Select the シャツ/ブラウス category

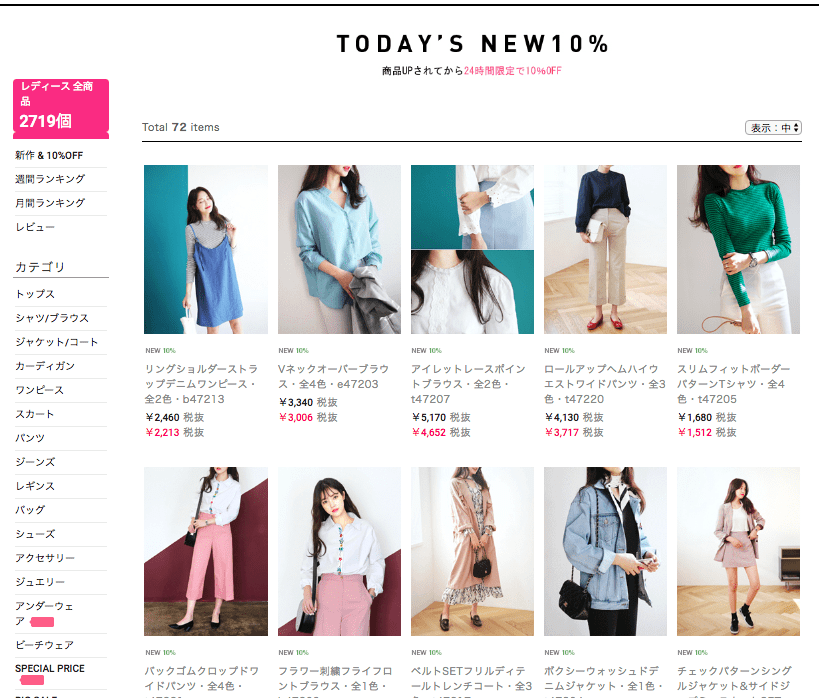pyautogui.click(x=52, y=318)
